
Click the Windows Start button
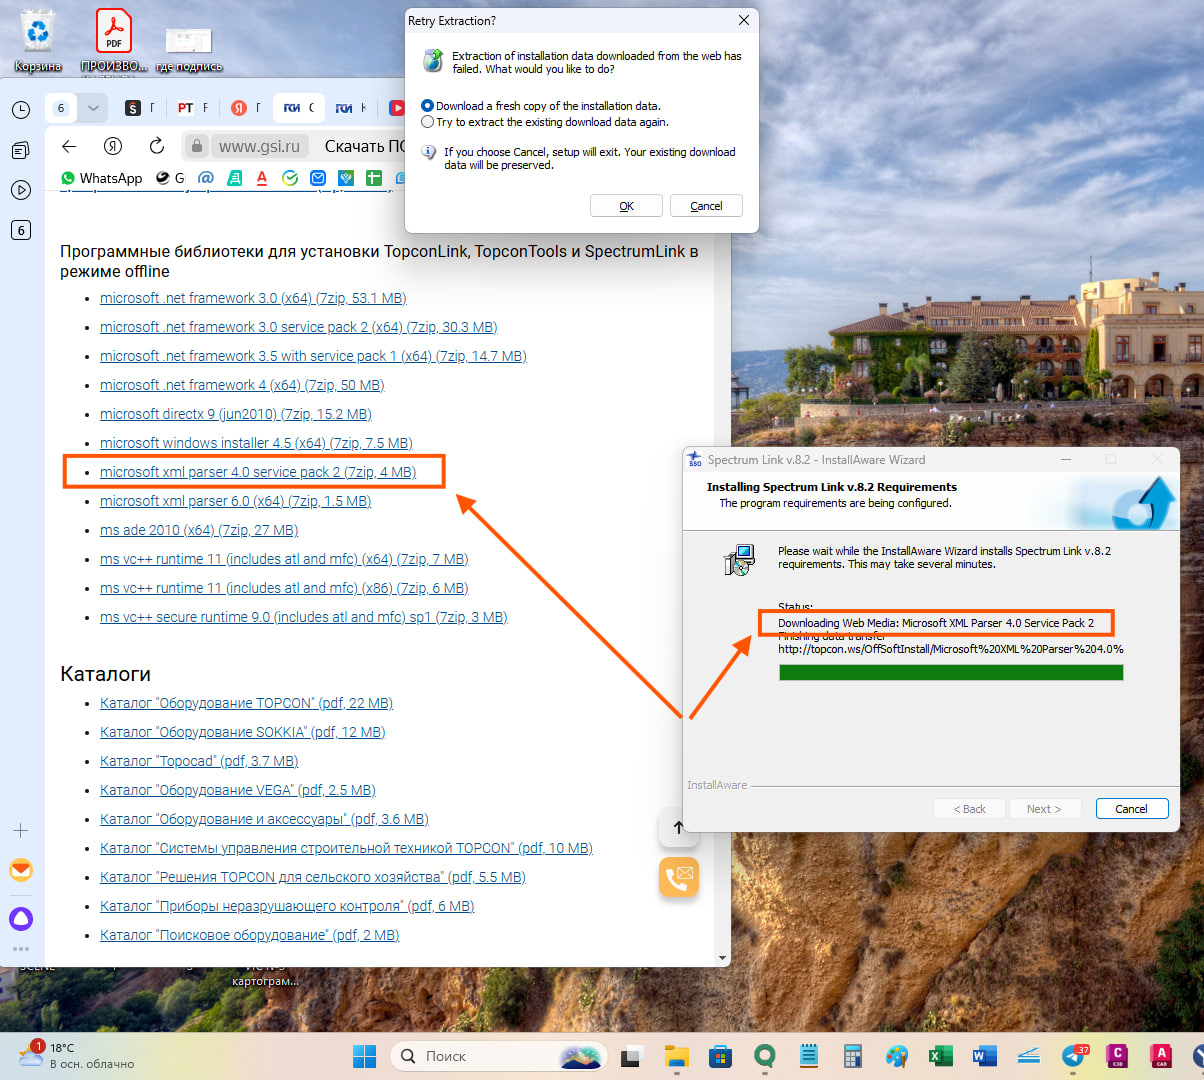tap(365, 1056)
